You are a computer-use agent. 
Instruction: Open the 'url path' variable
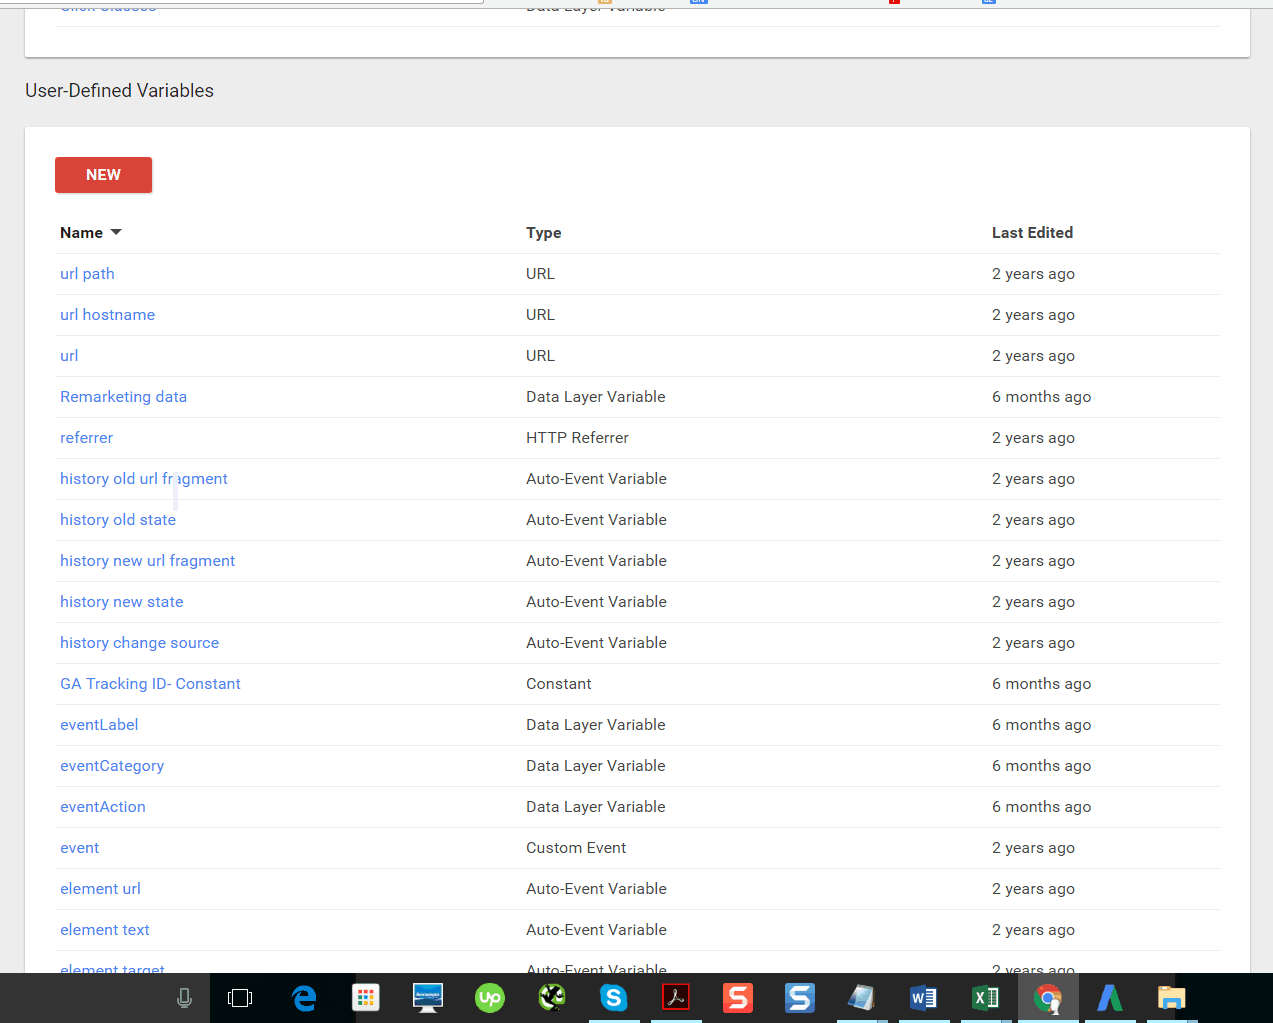[x=87, y=274]
